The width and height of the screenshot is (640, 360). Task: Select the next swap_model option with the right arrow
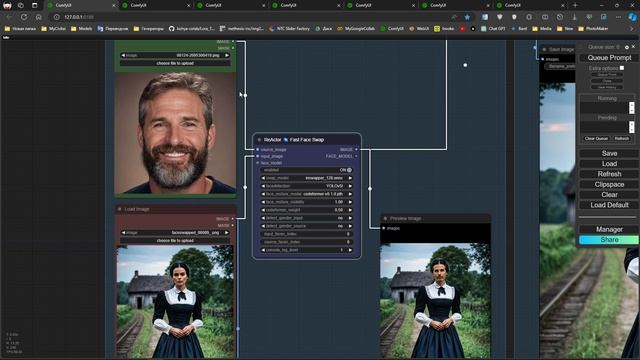(x=350, y=178)
